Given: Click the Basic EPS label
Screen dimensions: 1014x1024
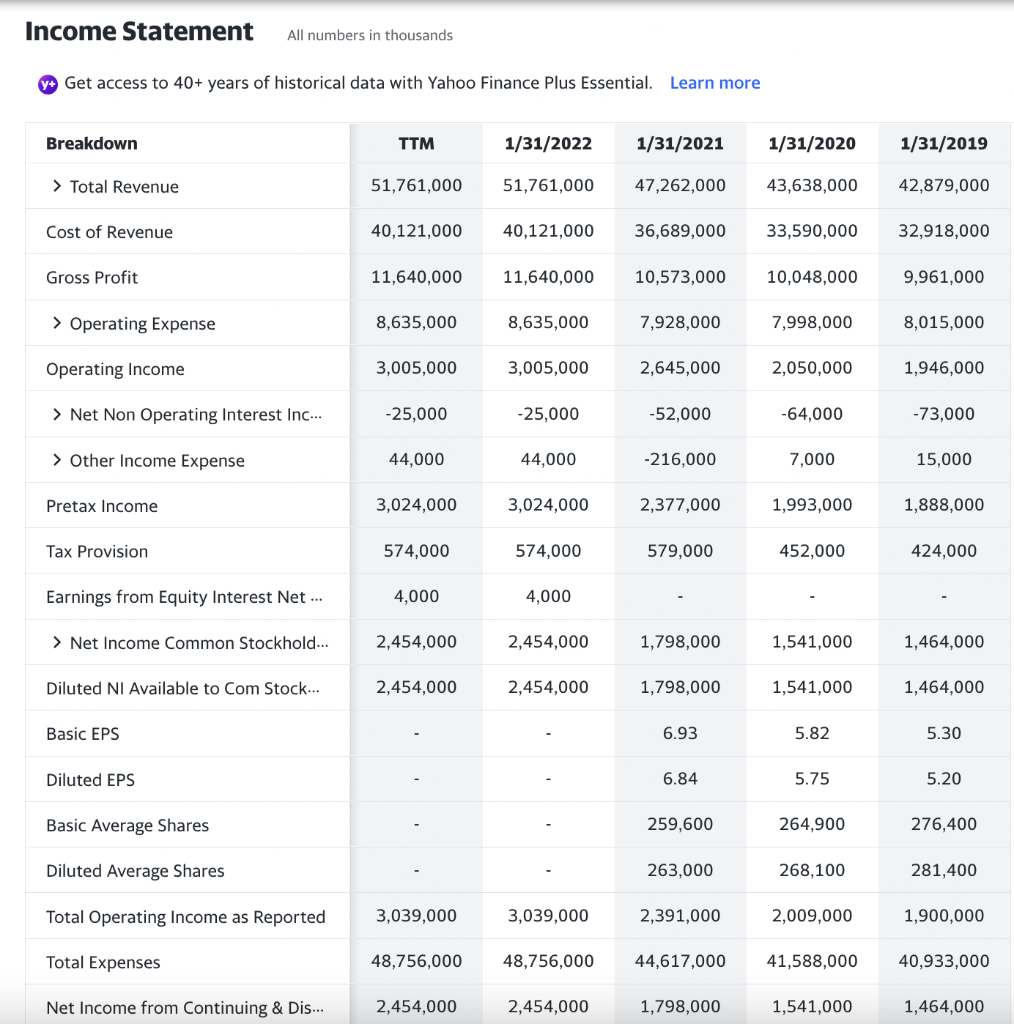Looking at the screenshot, I should pos(82,734).
